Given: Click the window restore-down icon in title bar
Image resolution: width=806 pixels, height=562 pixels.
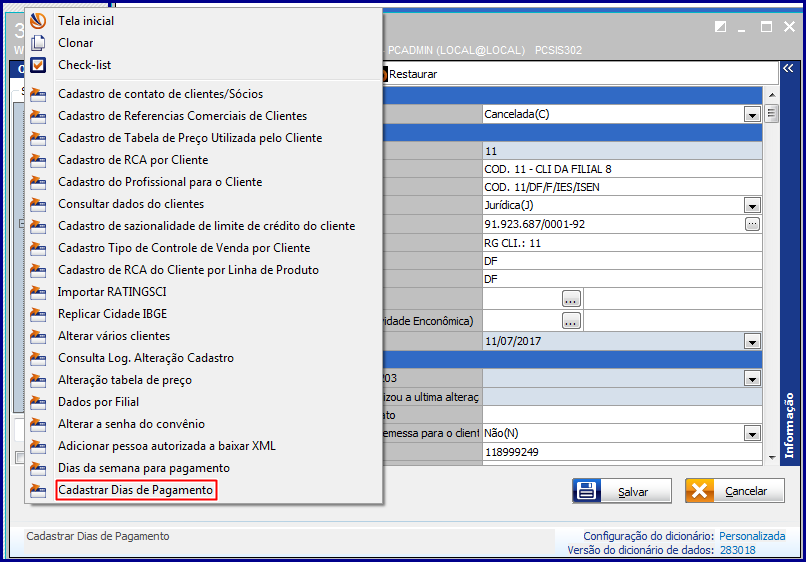Looking at the screenshot, I should click(720, 27).
